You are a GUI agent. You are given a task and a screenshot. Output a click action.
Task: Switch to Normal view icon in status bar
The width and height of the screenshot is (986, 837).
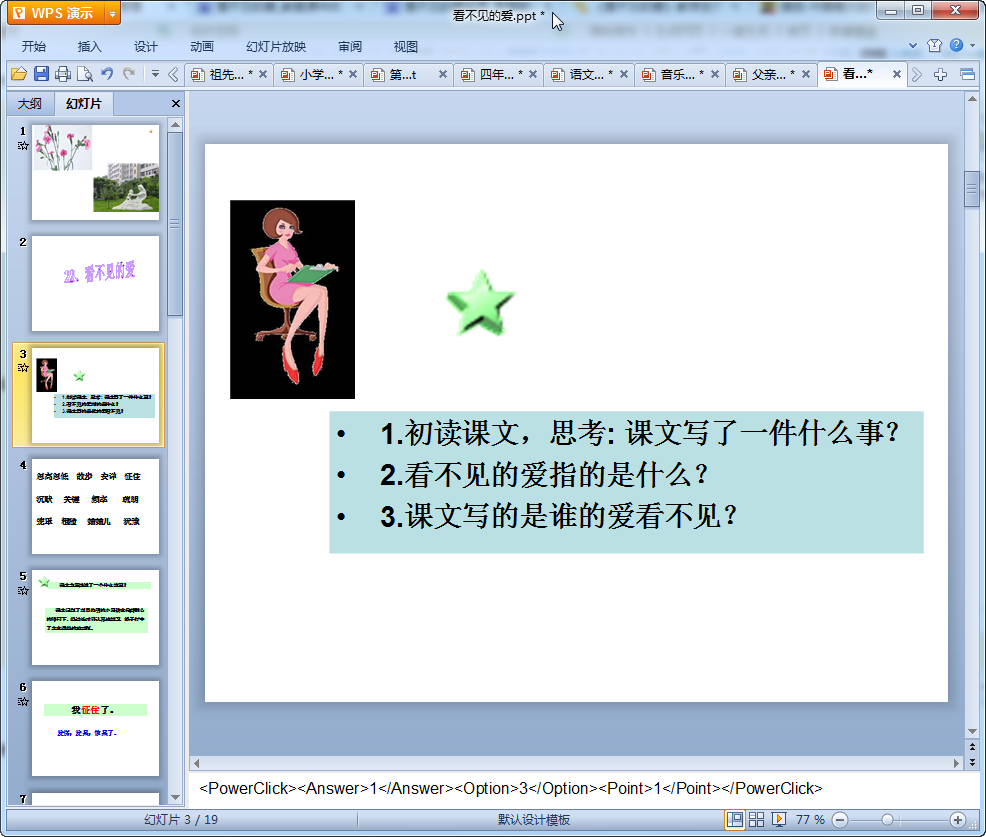point(734,819)
